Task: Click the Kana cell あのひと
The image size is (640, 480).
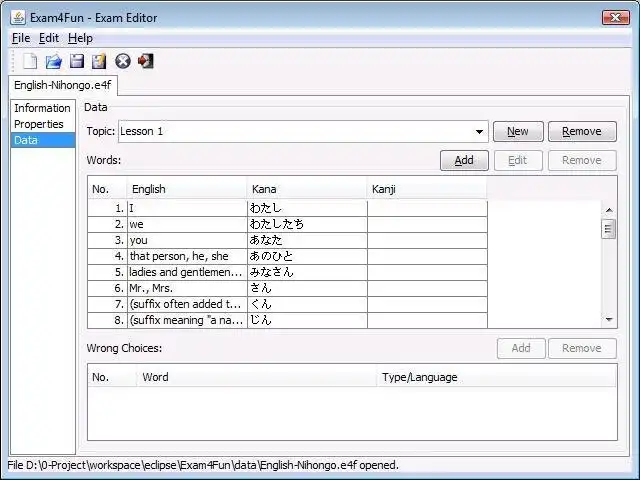Action: [x=307, y=256]
